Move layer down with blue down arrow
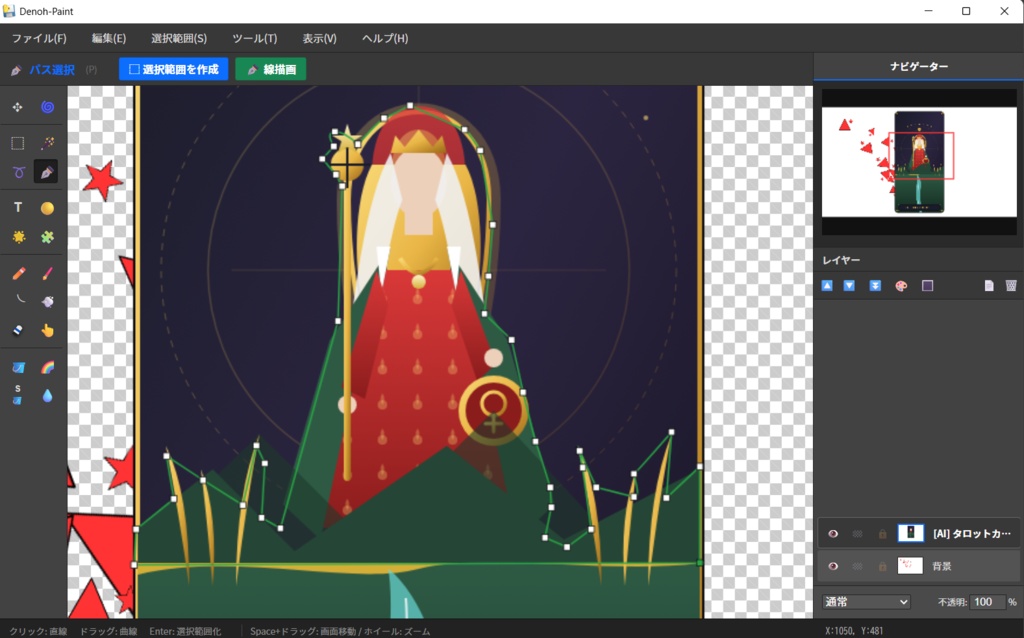Image resolution: width=1024 pixels, height=638 pixels. (x=849, y=285)
